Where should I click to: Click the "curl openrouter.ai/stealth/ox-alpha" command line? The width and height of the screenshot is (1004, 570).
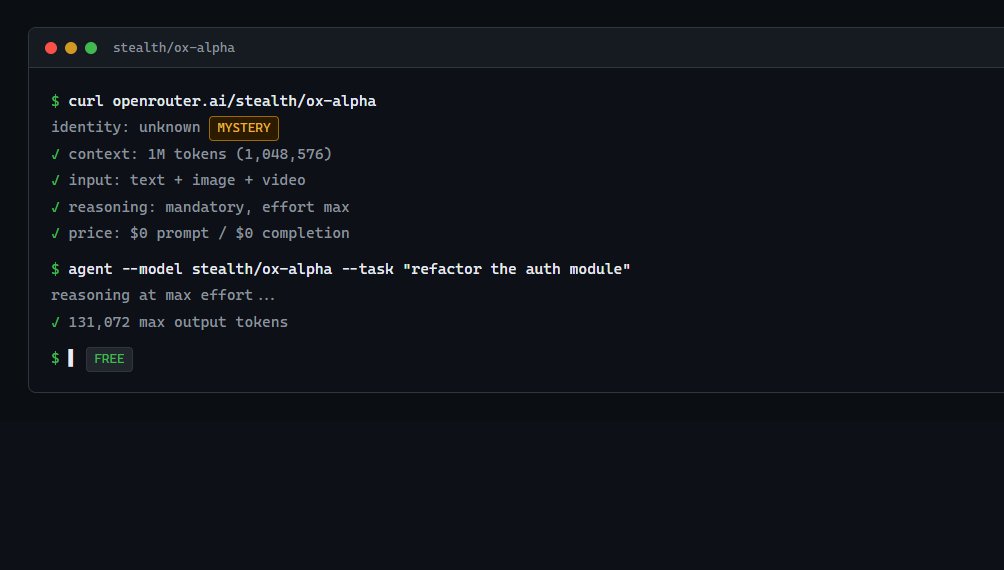214,101
